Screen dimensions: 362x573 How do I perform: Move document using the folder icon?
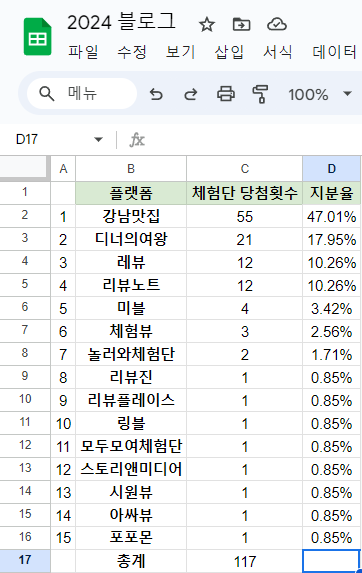coord(241,24)
